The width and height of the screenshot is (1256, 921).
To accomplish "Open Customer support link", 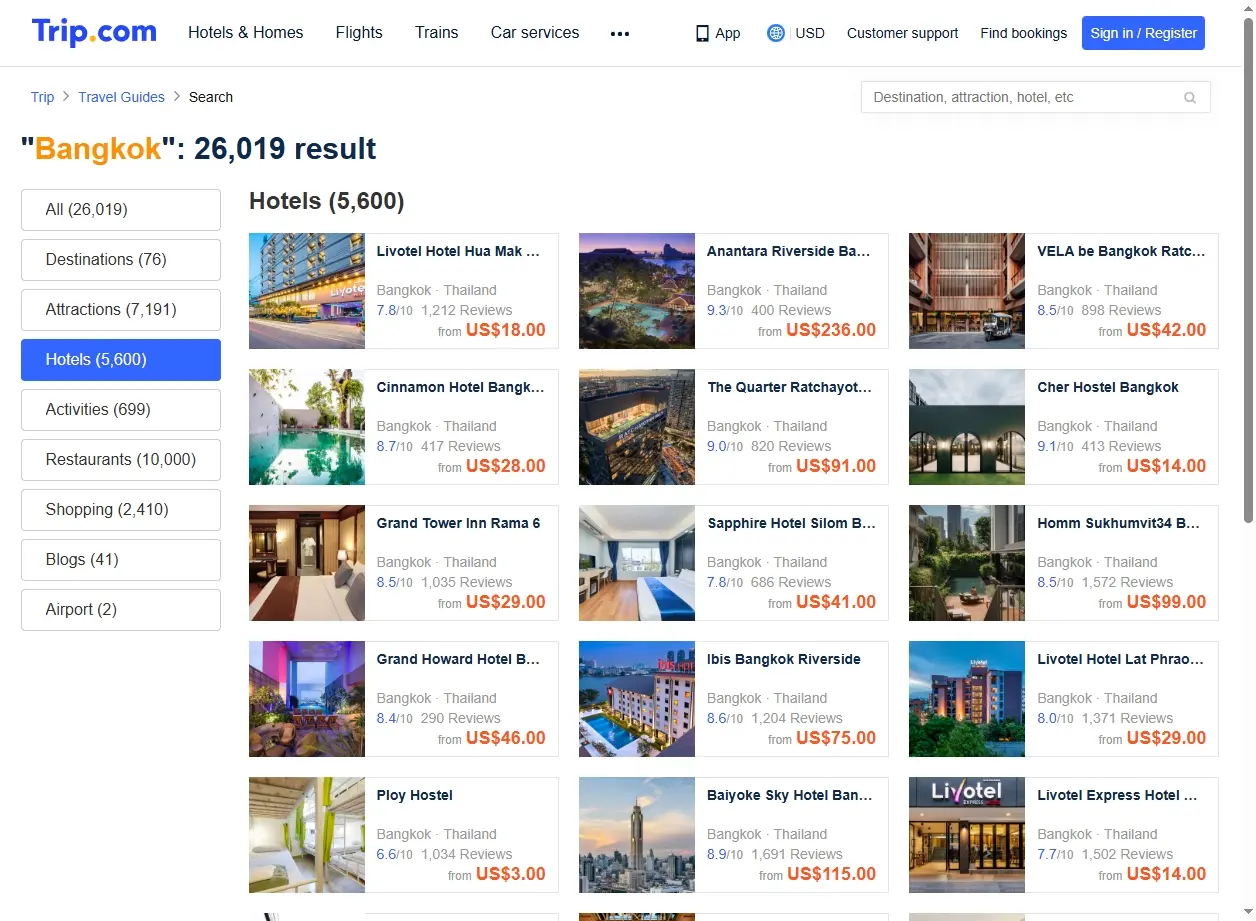I will click(902, 33).
